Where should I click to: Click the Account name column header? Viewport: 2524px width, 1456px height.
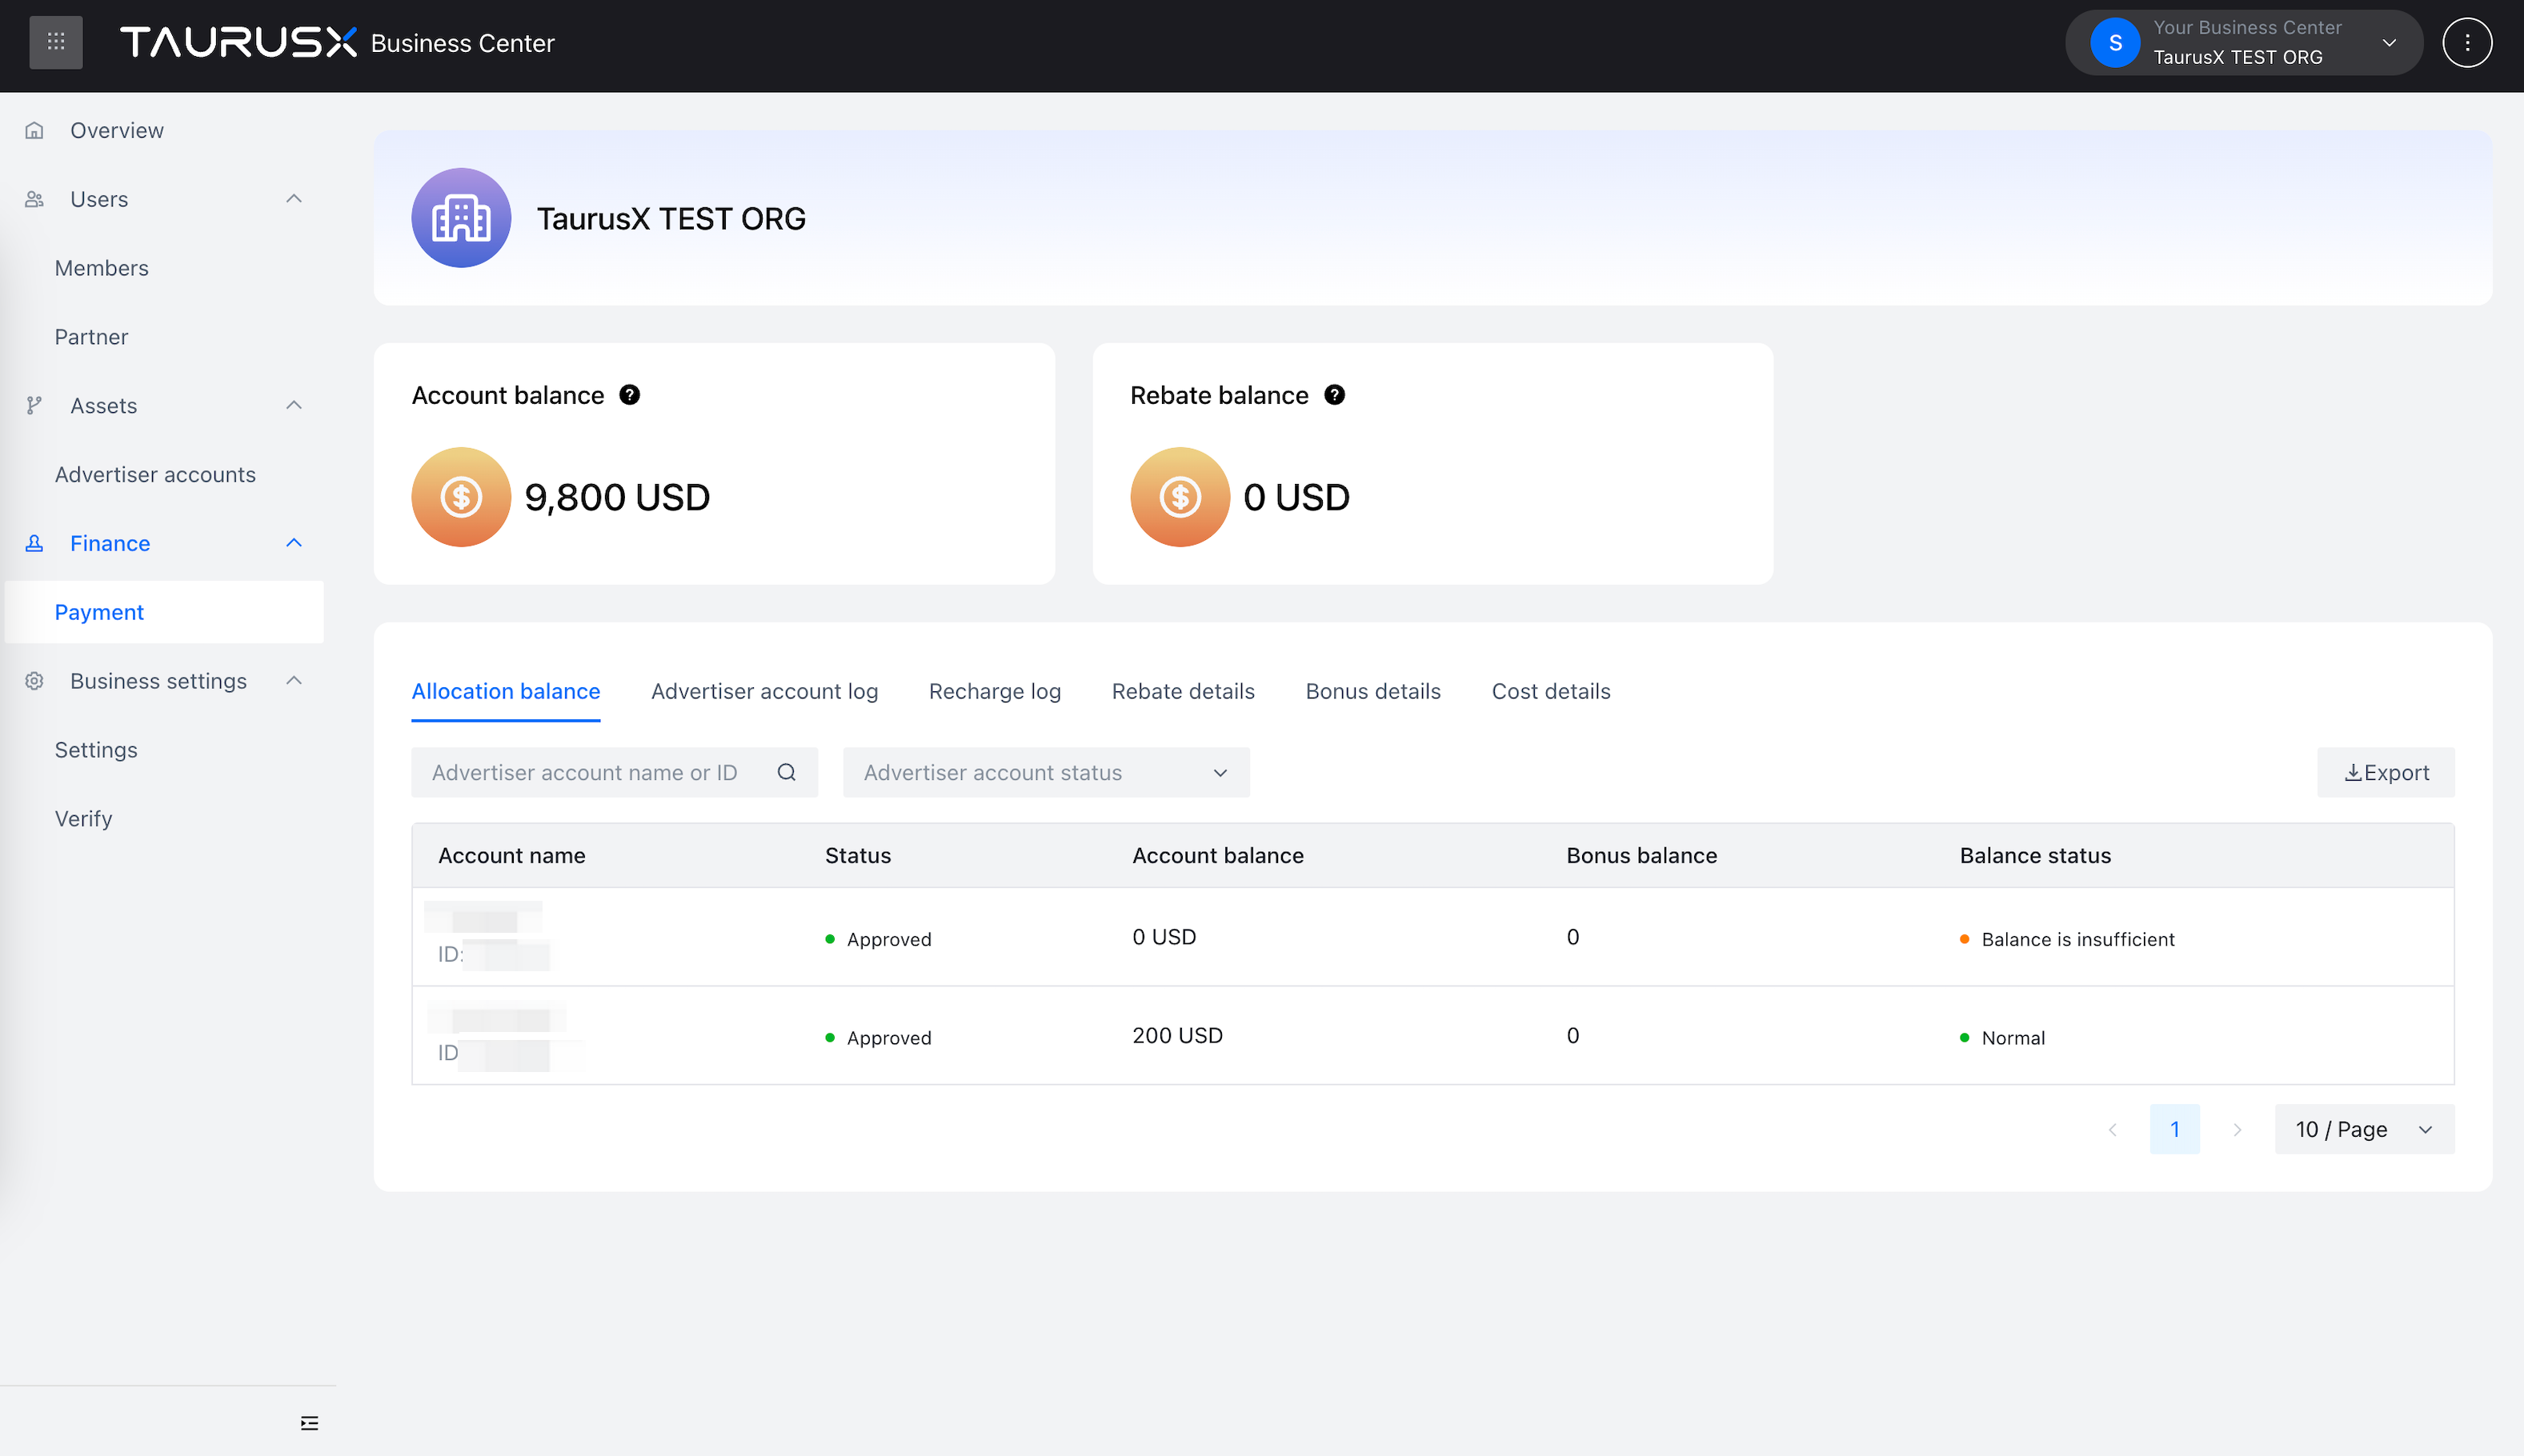click(x=512, y=855)
